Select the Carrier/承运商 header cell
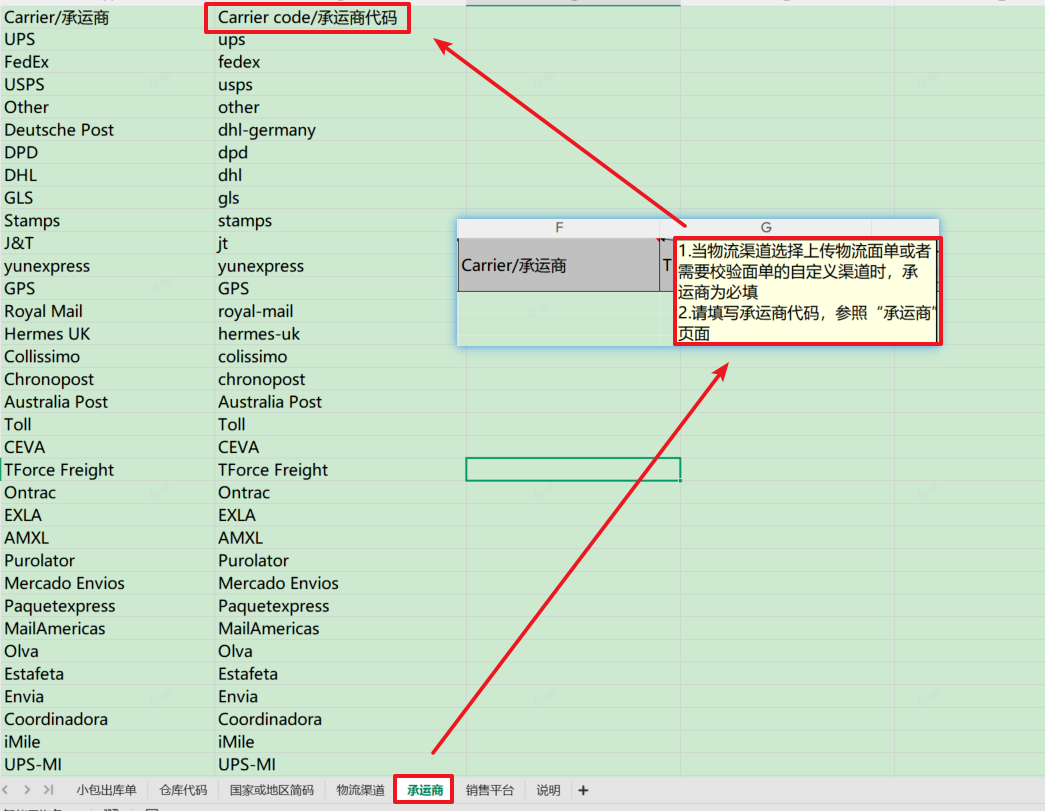 (107, 17)
